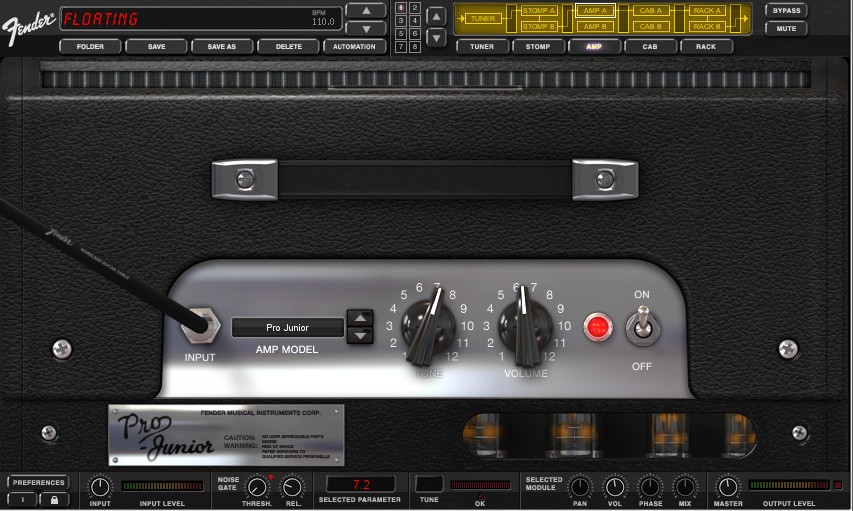
Task: Open PREFERENCES
Action: point(39,483)
